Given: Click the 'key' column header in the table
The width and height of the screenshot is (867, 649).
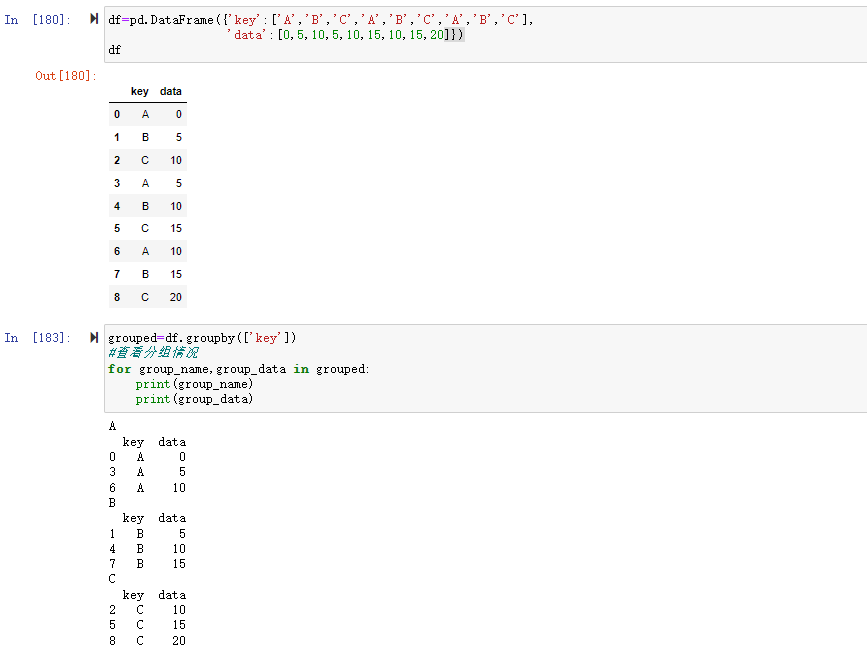Looking at the screenshot, I should tap(140, 91).
